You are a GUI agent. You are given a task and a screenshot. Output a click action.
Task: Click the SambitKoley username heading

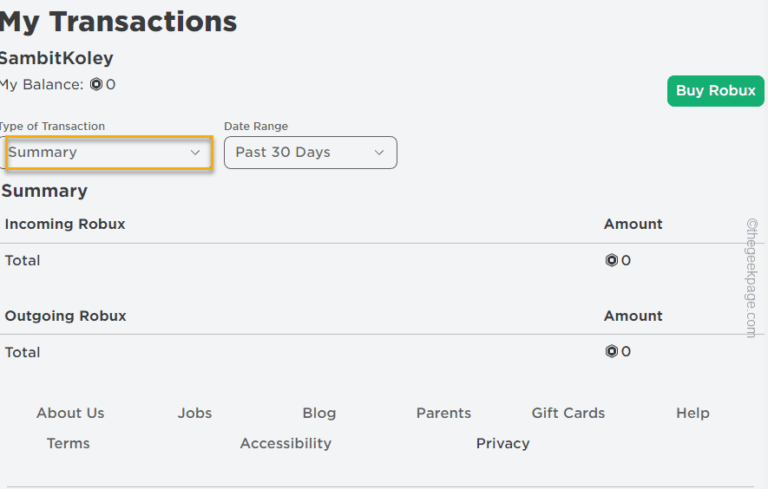point(56,58)
